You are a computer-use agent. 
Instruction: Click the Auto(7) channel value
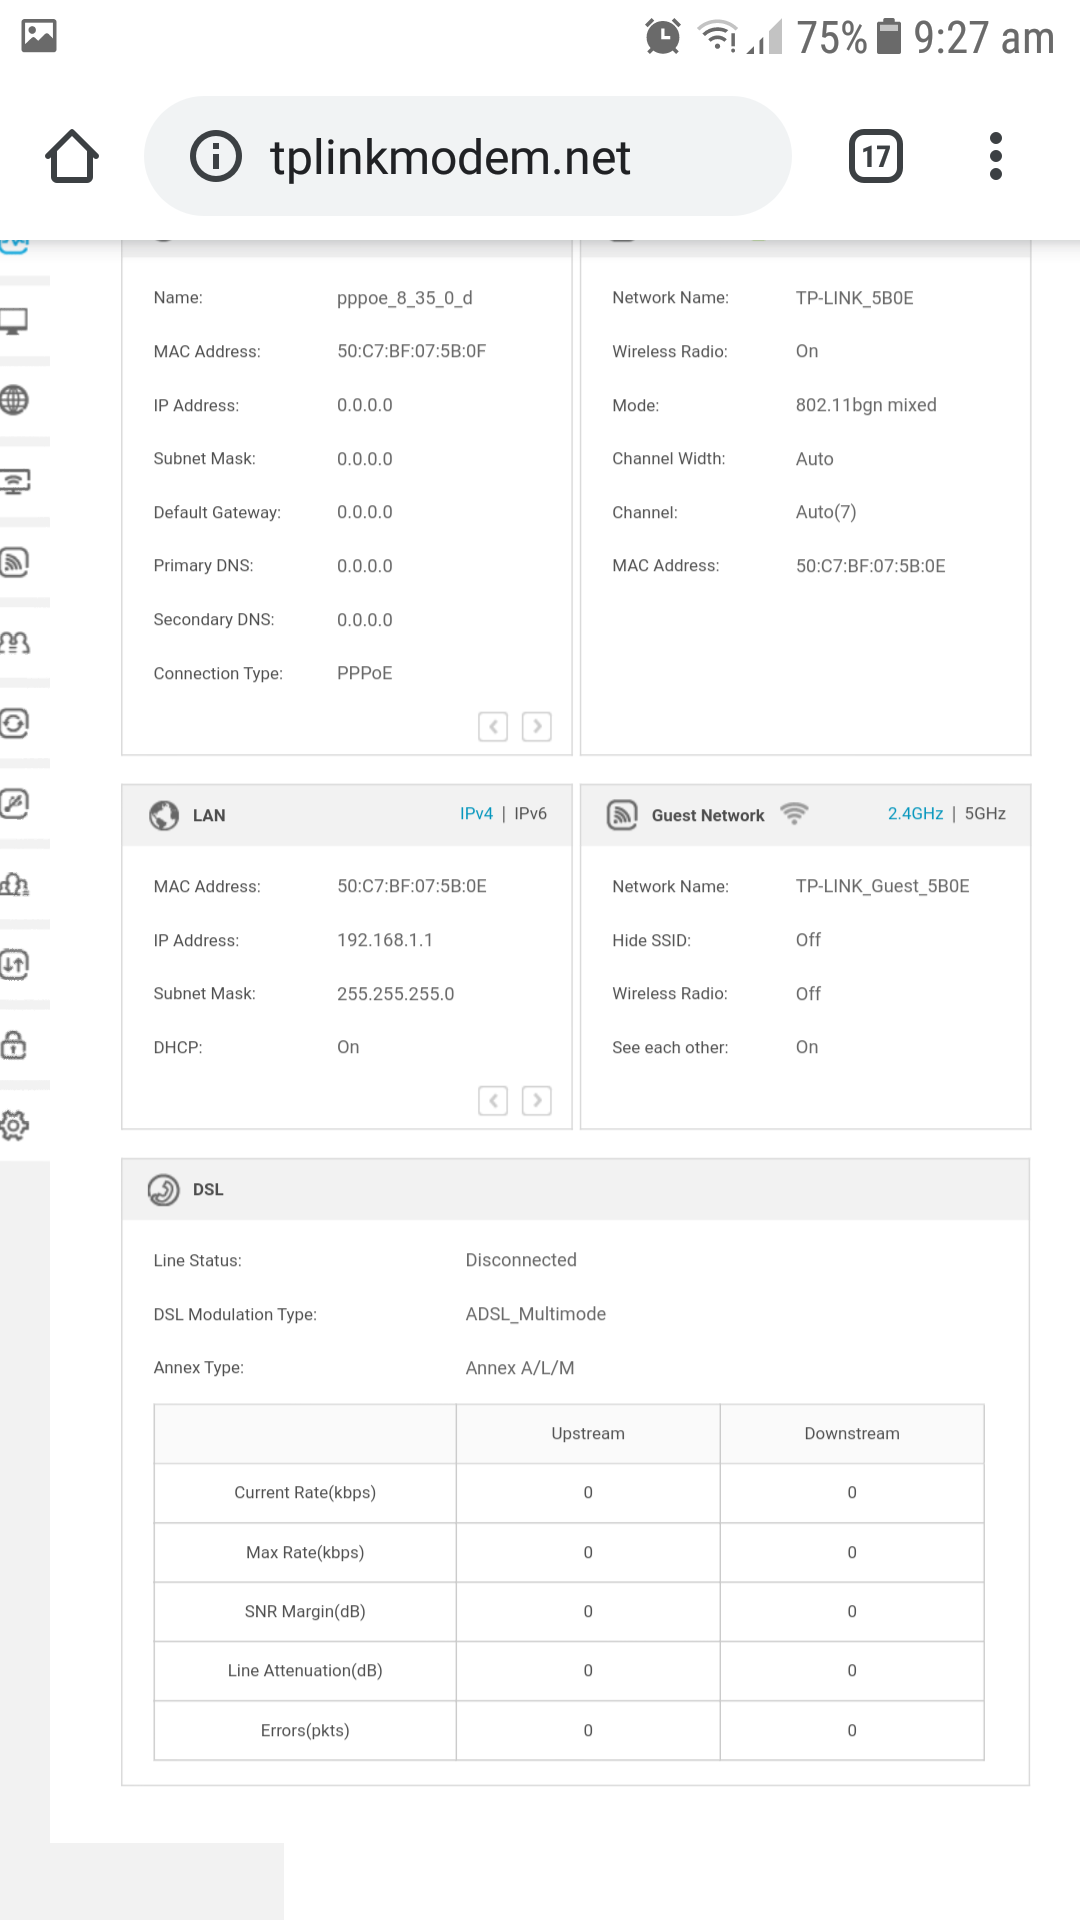826,512
